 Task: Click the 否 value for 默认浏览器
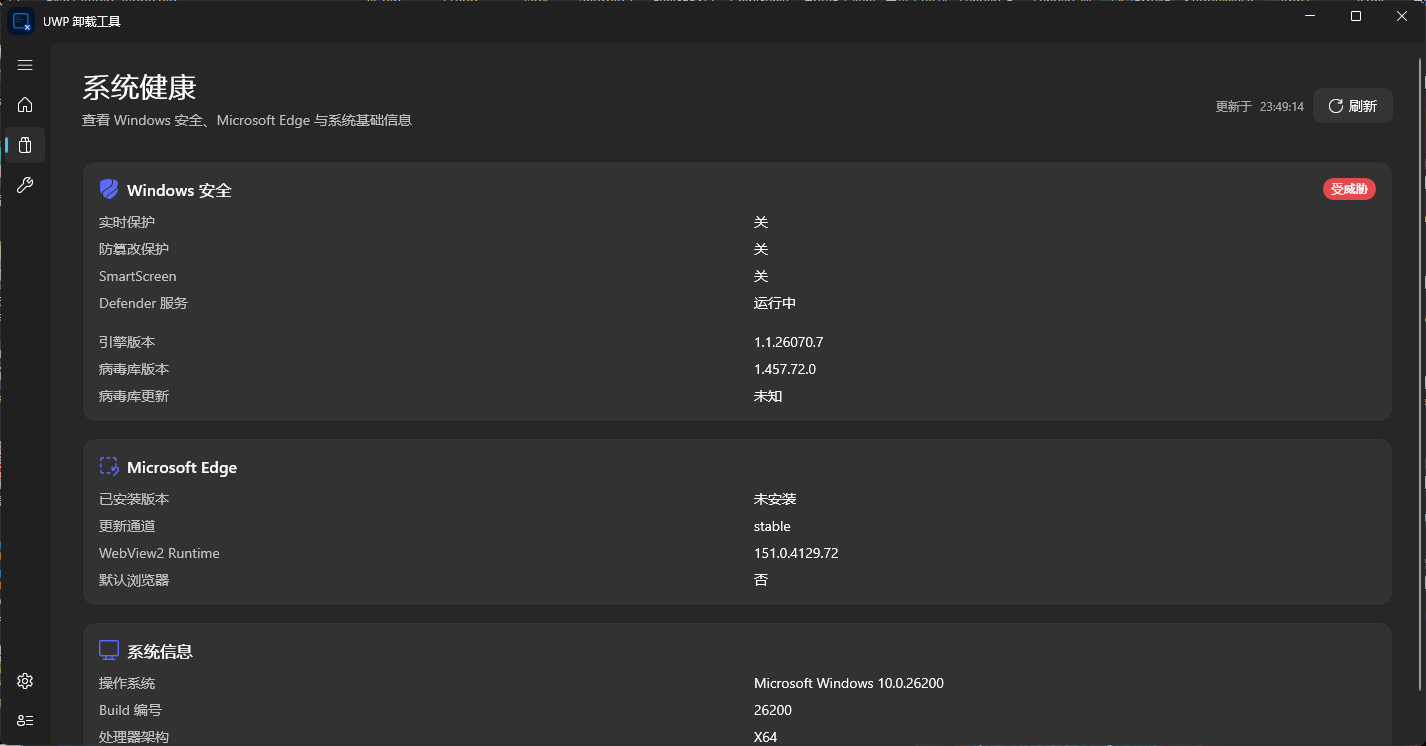tap(761, 580)
